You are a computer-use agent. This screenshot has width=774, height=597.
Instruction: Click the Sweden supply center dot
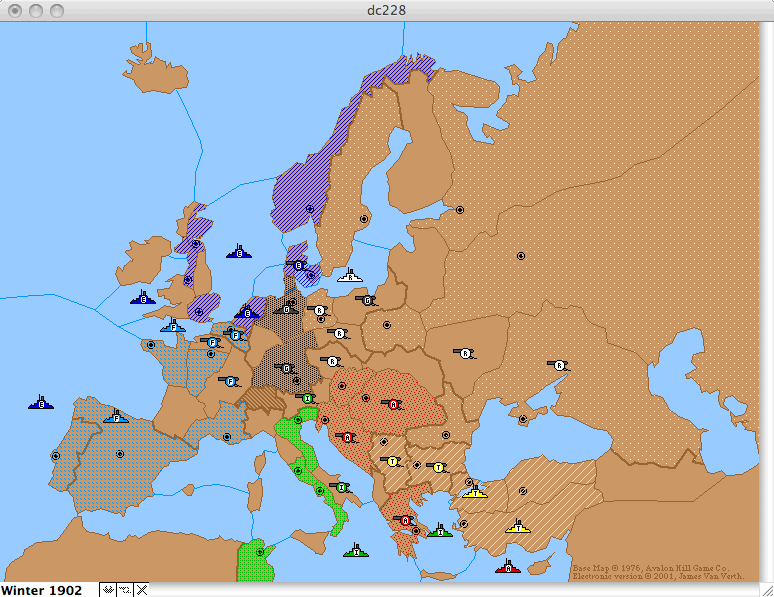coord(364,219)
